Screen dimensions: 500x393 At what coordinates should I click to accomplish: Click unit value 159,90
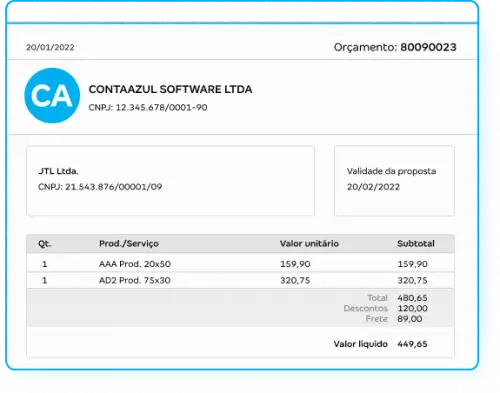pos(295,264)
